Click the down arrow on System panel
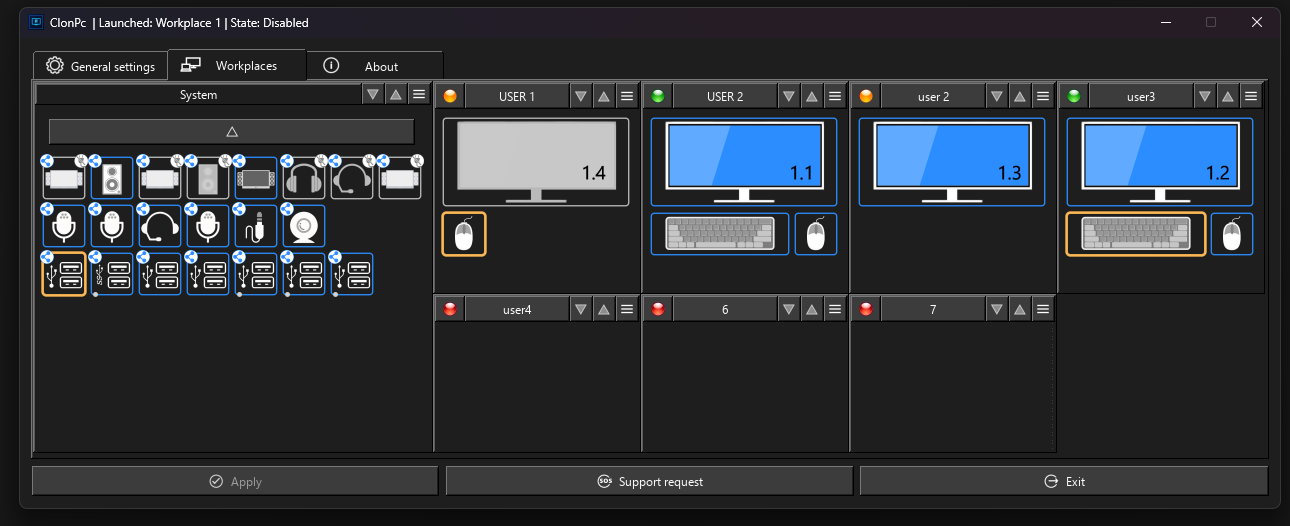The width and height of the screenshot is (1290, 526). click(x=373, y=95)
